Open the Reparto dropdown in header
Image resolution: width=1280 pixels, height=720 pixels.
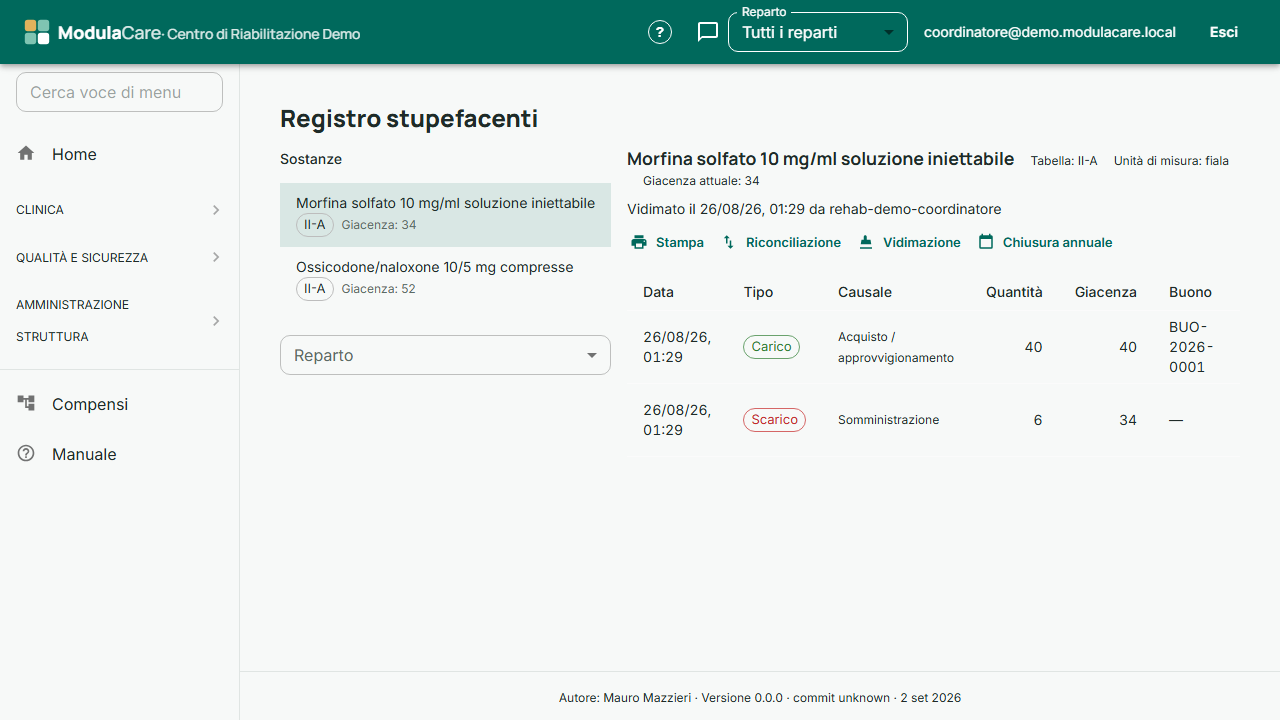click(x=818, y=32)
